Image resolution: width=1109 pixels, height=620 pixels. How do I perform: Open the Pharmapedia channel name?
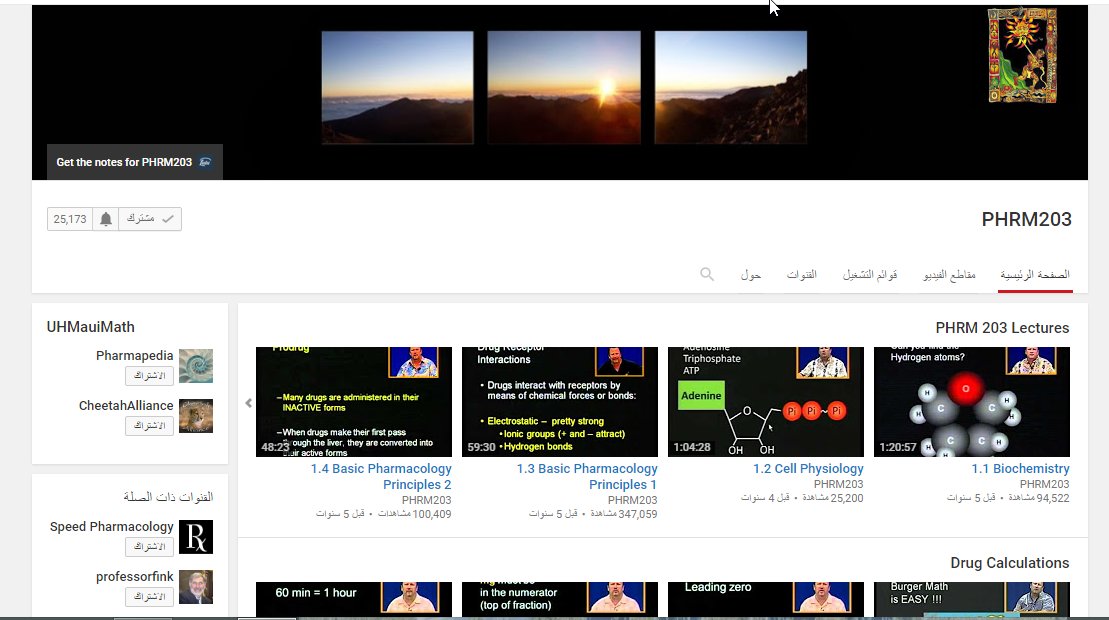[x=134, y=356]
